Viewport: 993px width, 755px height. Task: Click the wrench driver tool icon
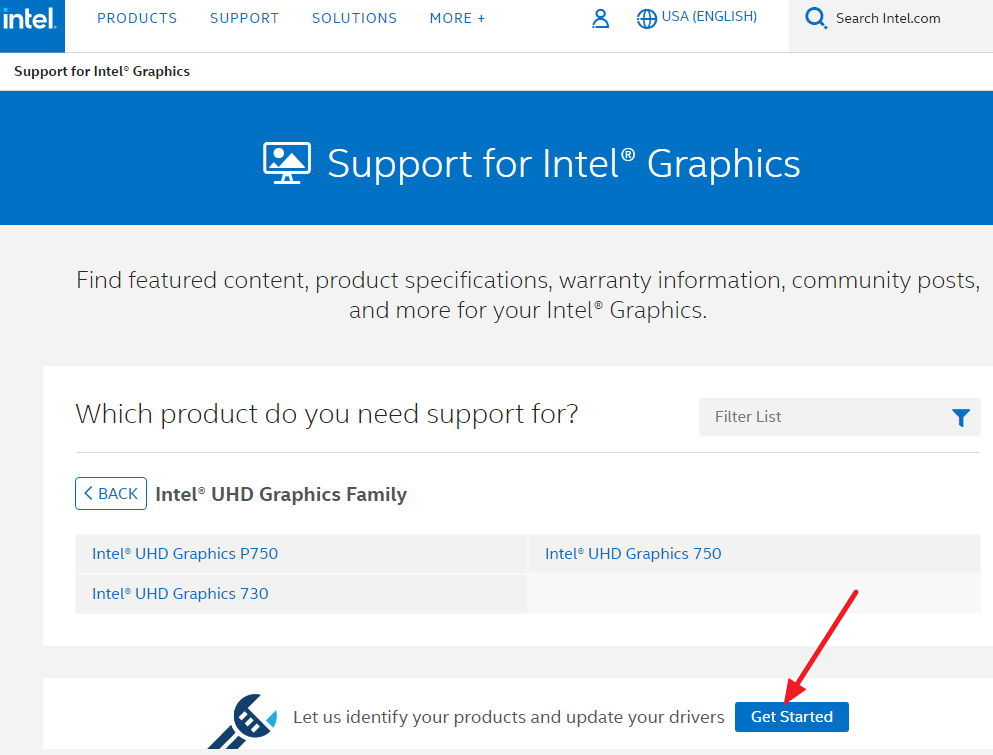click(243, 721)
